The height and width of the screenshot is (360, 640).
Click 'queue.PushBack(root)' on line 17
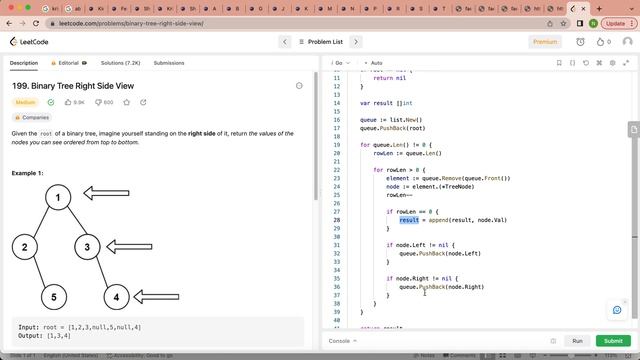393,128
